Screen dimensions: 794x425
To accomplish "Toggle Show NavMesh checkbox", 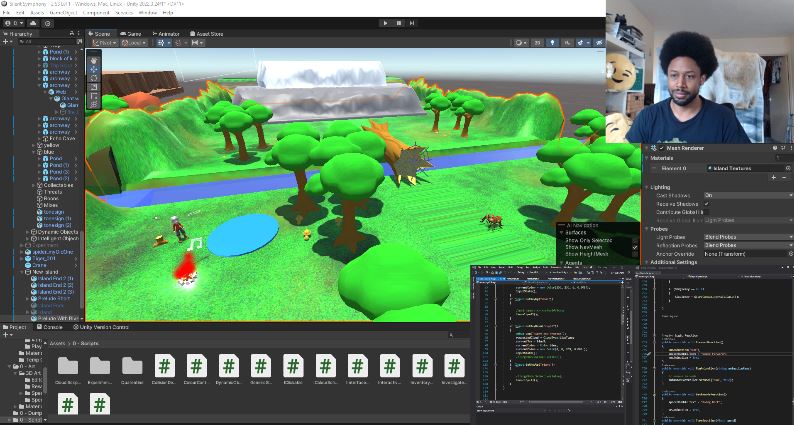I will pos(634,247).
